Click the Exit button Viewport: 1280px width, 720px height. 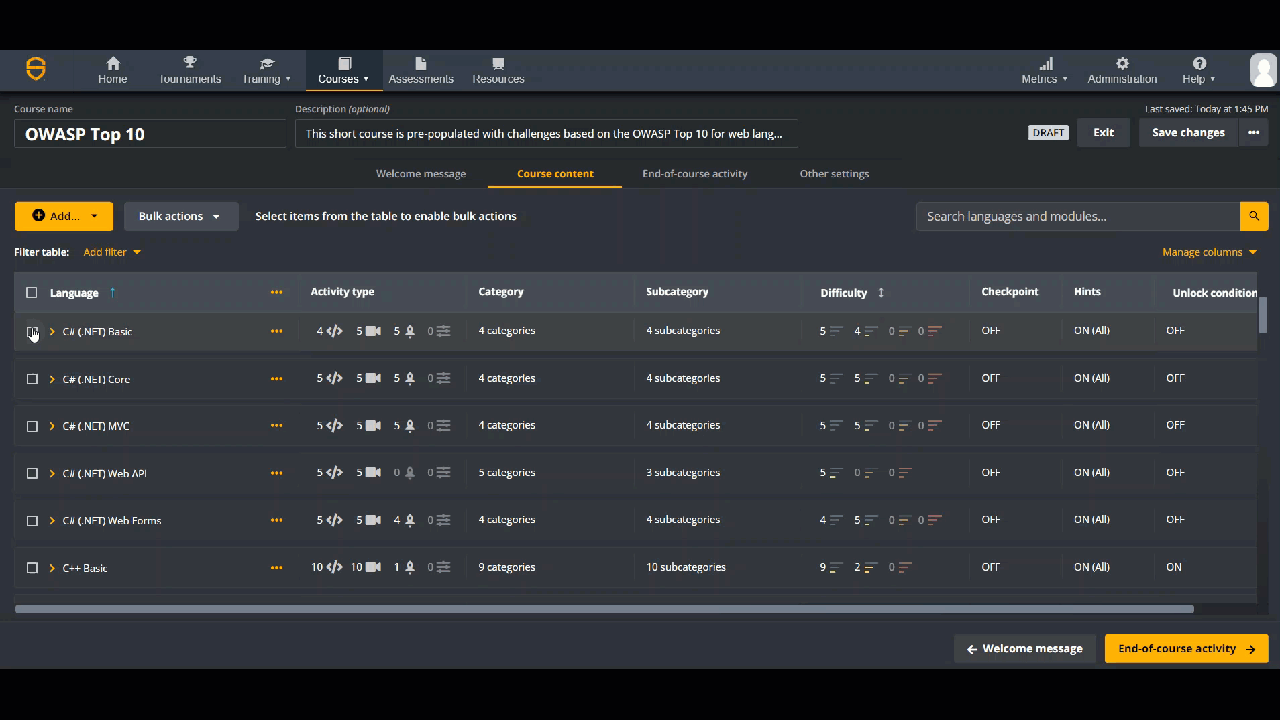[1104, 132]
